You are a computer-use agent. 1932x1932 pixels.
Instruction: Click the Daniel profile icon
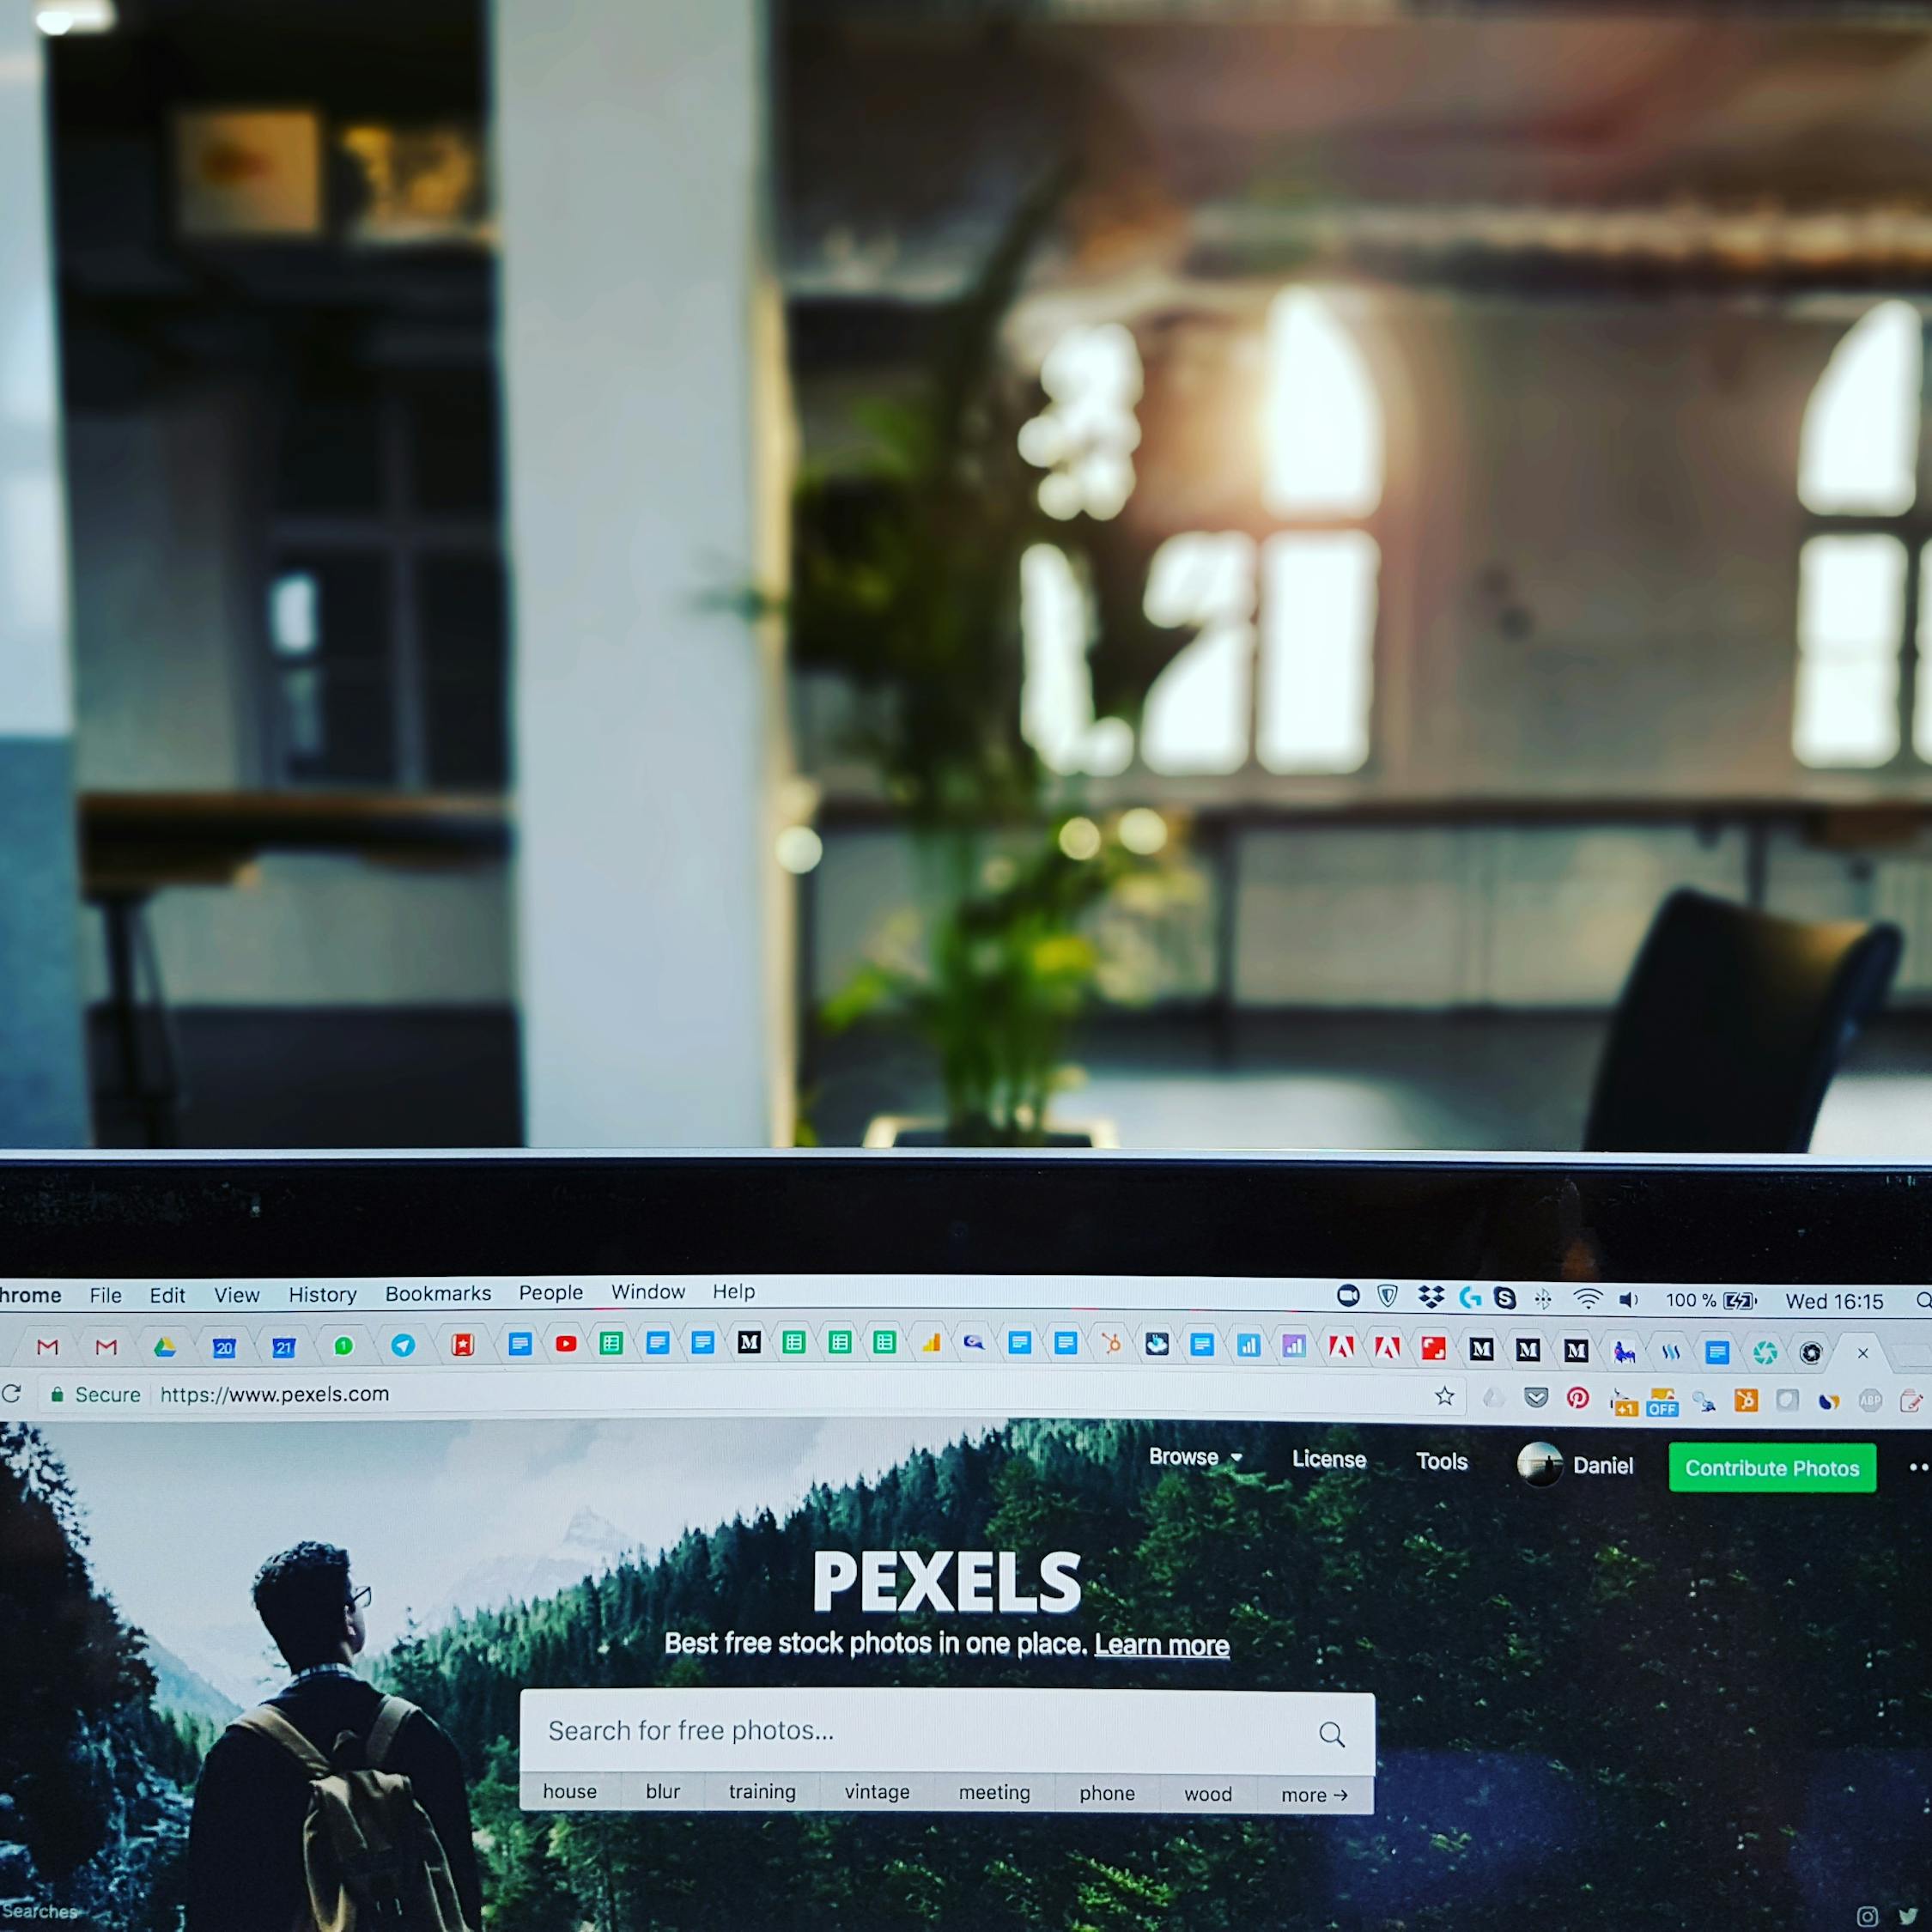1545,1468
